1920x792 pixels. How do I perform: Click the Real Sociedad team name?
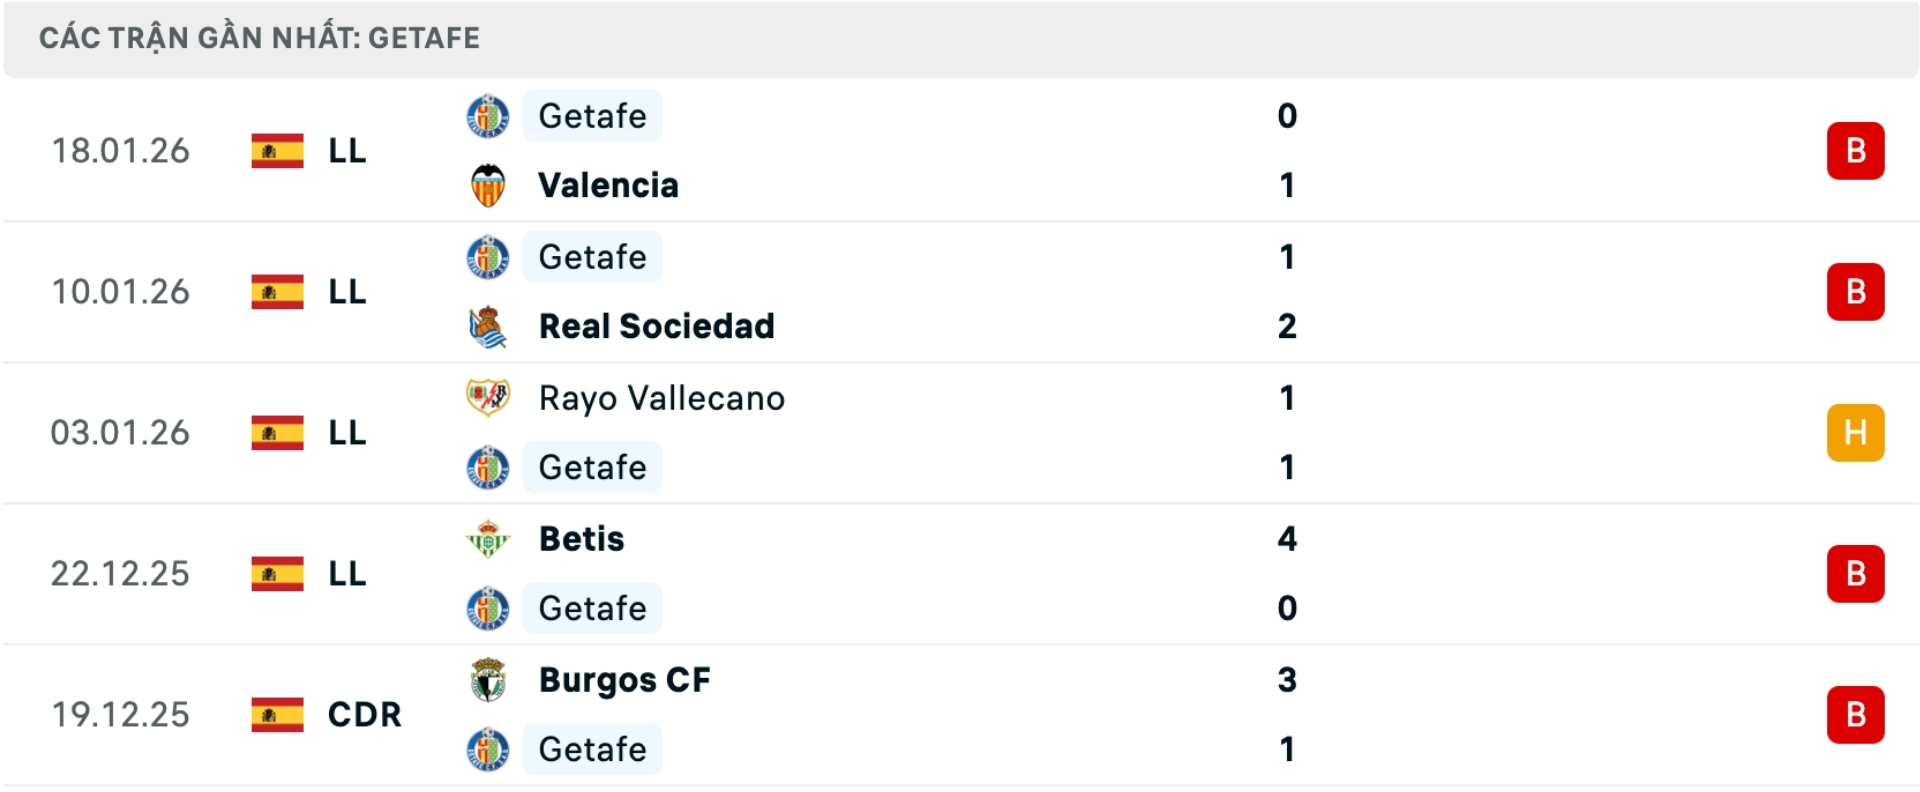tap(655, 325)
